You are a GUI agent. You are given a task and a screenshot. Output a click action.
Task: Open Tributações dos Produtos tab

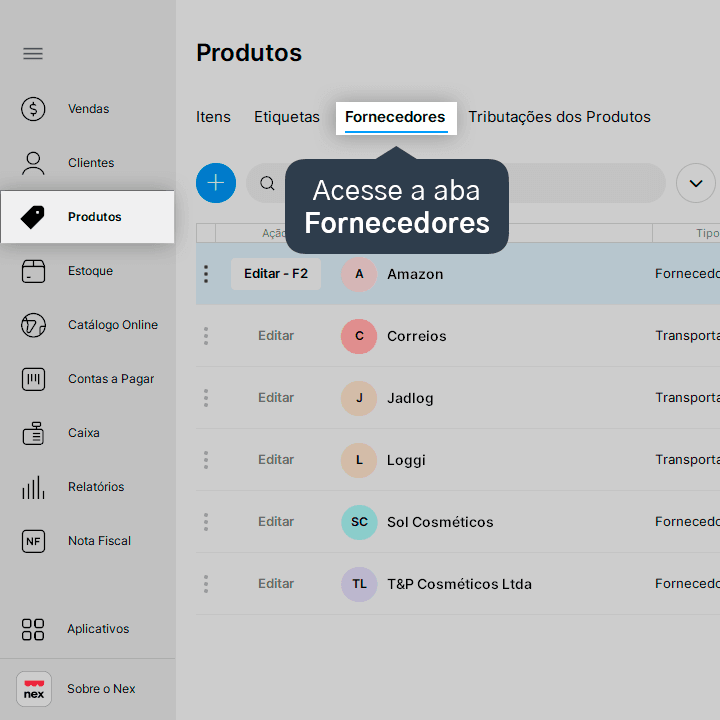click(559, 117)
